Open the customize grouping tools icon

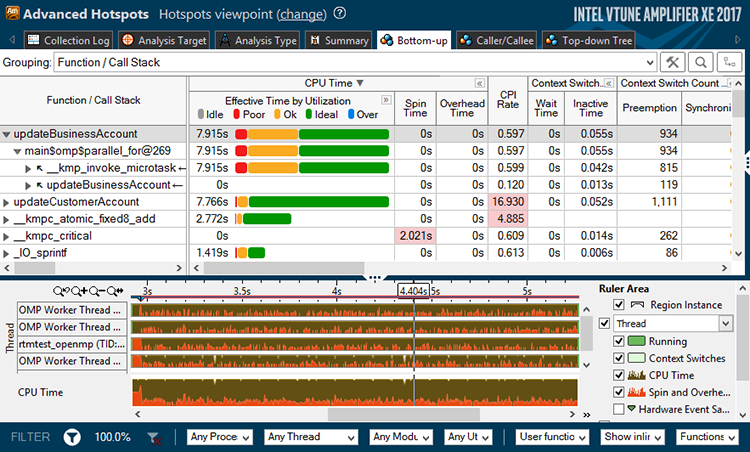(x=673, y=62)
